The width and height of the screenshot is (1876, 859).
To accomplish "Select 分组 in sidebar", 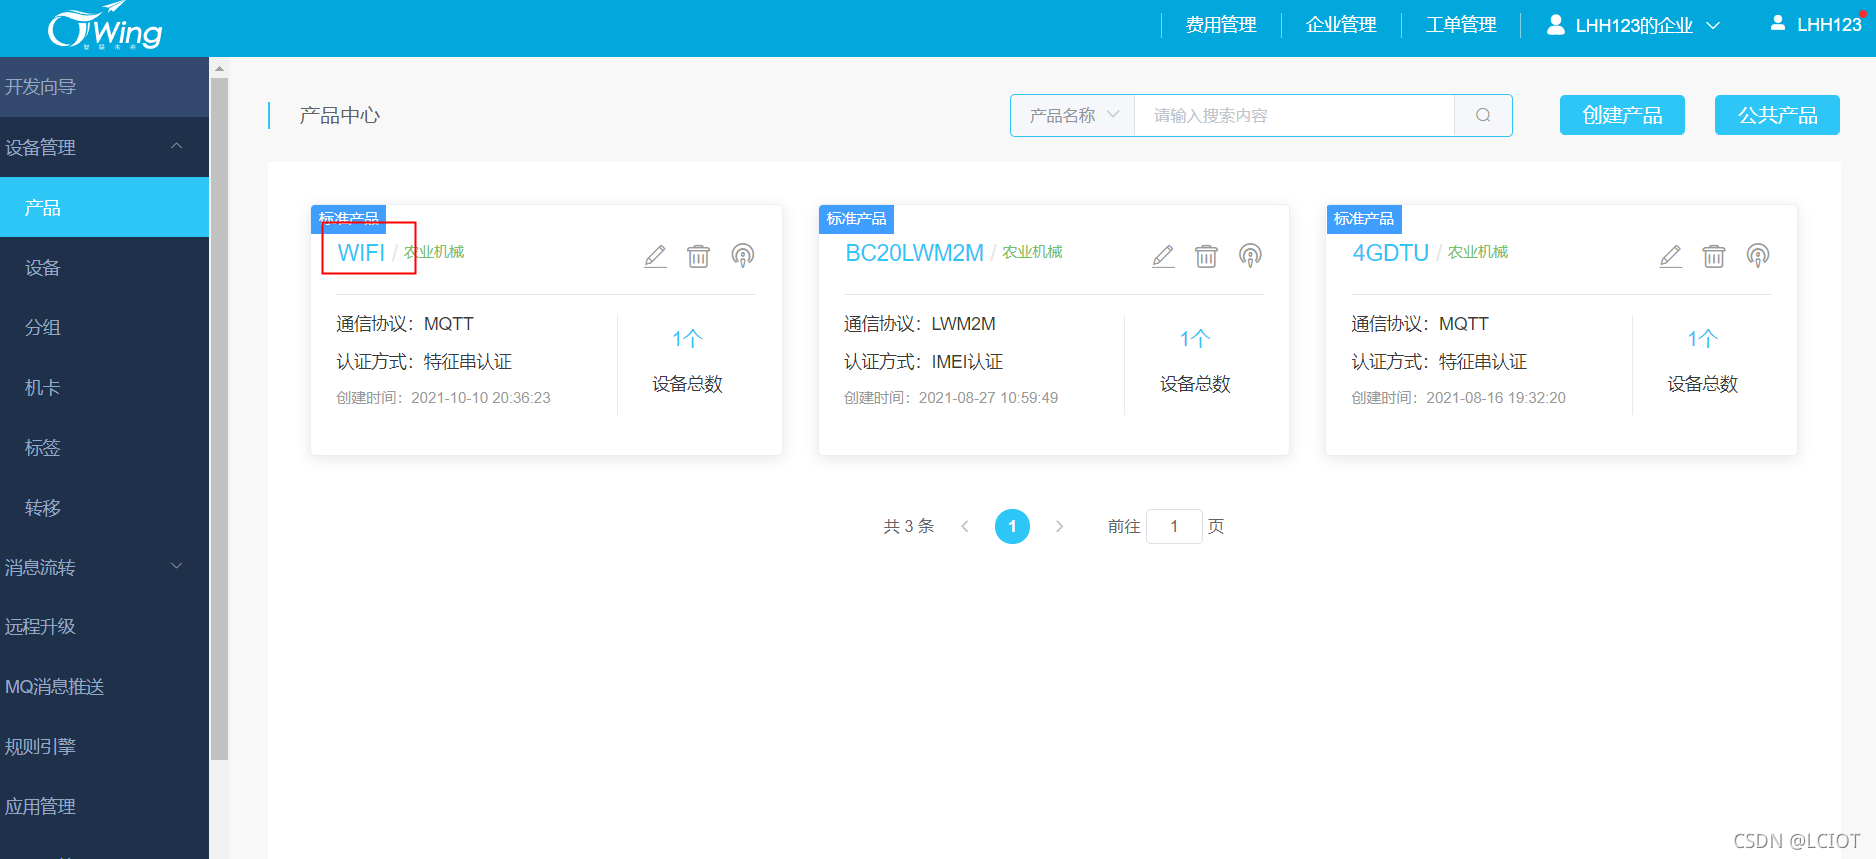I will click(104, 327).
